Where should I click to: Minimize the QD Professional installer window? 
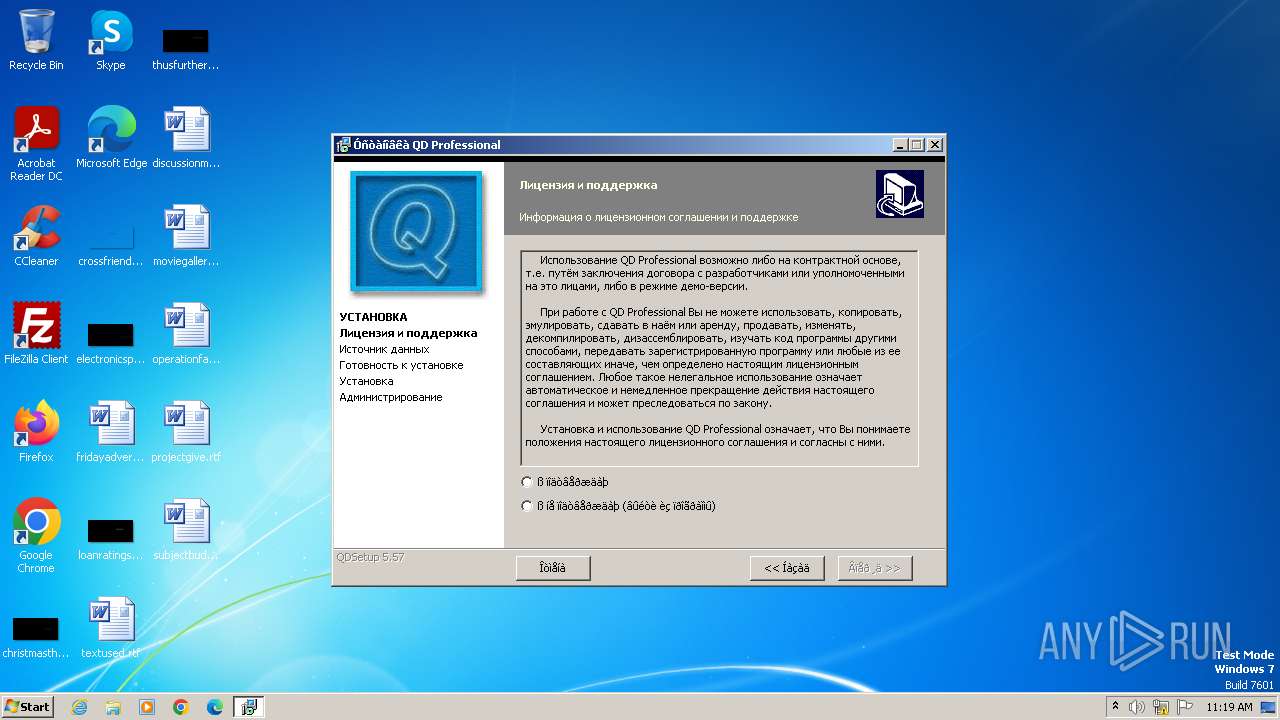pos(899,145)
